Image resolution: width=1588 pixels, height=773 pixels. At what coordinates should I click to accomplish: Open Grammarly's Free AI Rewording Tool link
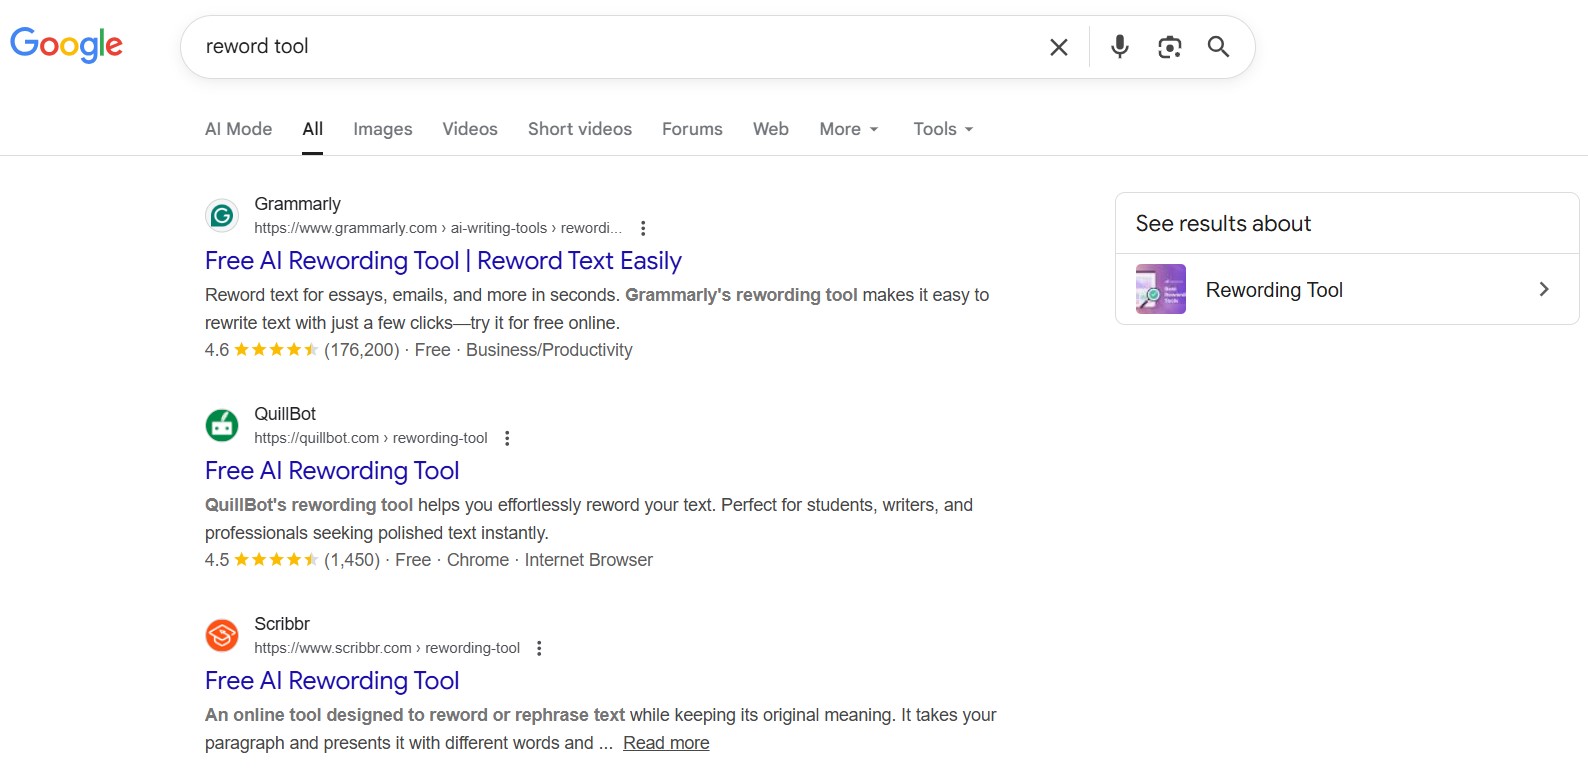[443, 261]
